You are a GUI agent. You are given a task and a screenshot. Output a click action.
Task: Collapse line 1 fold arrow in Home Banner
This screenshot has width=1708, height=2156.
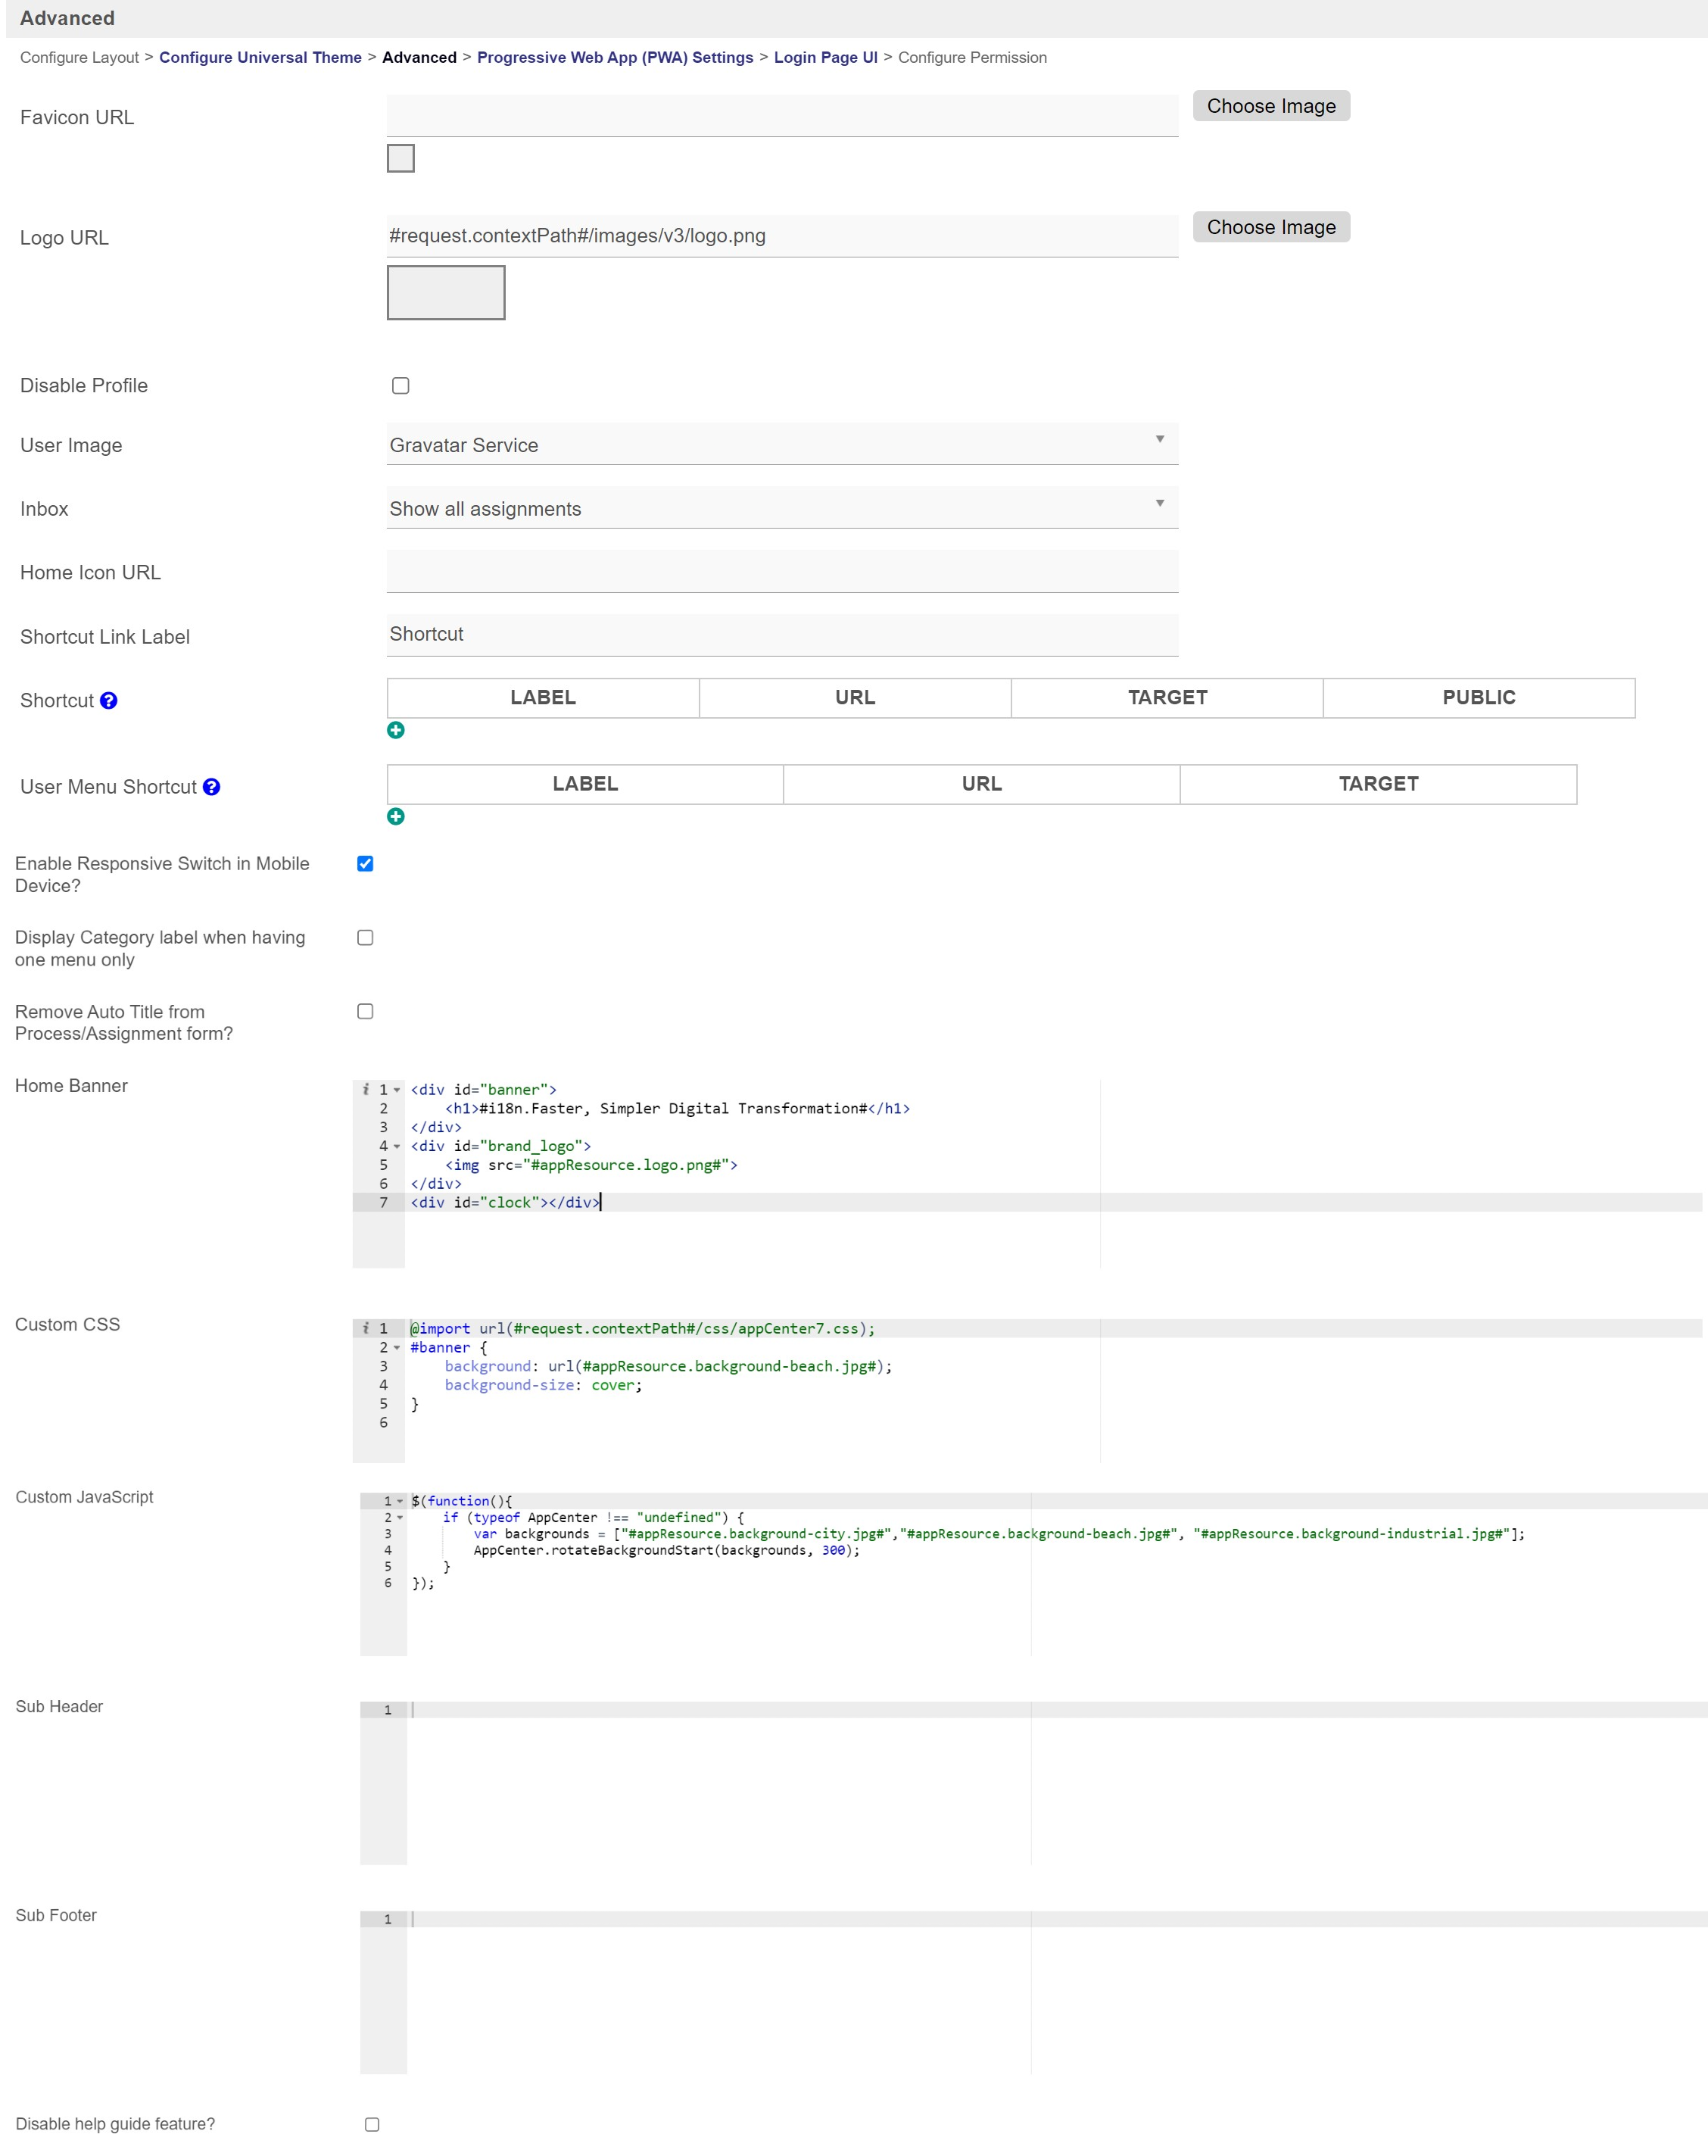397,1090
